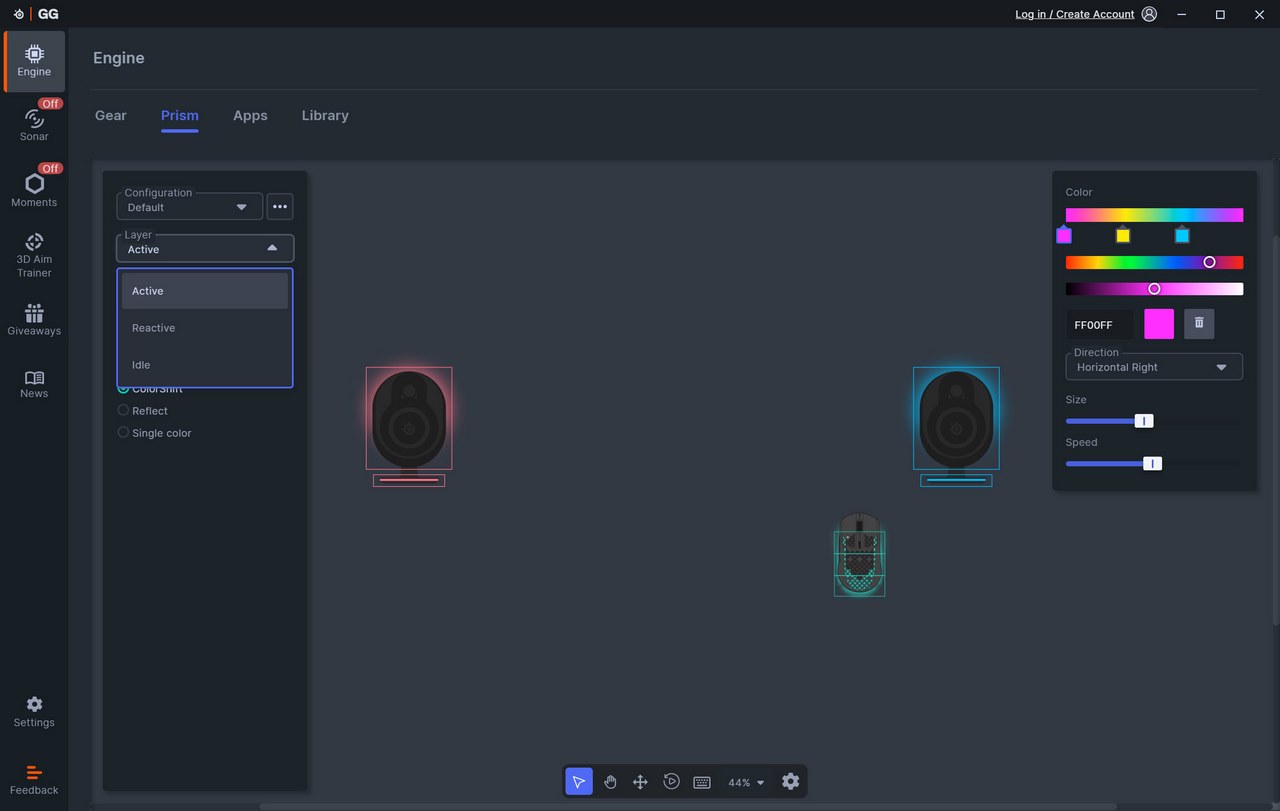
Task: Switch to the Gear tab
Action: click(110, 116)
